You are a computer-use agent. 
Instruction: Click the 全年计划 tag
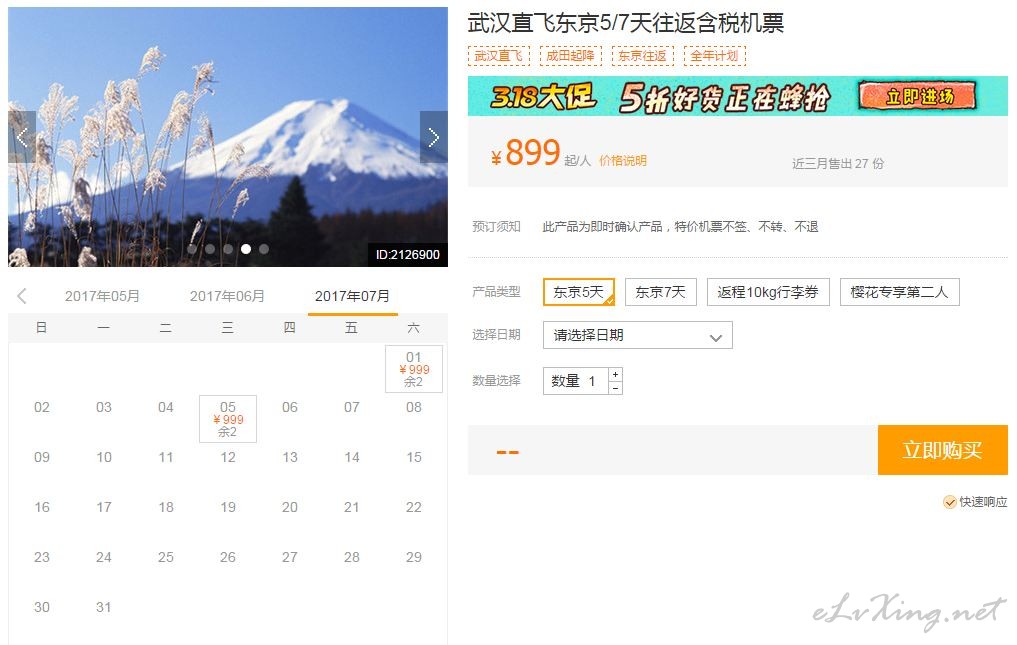(714, 56)
